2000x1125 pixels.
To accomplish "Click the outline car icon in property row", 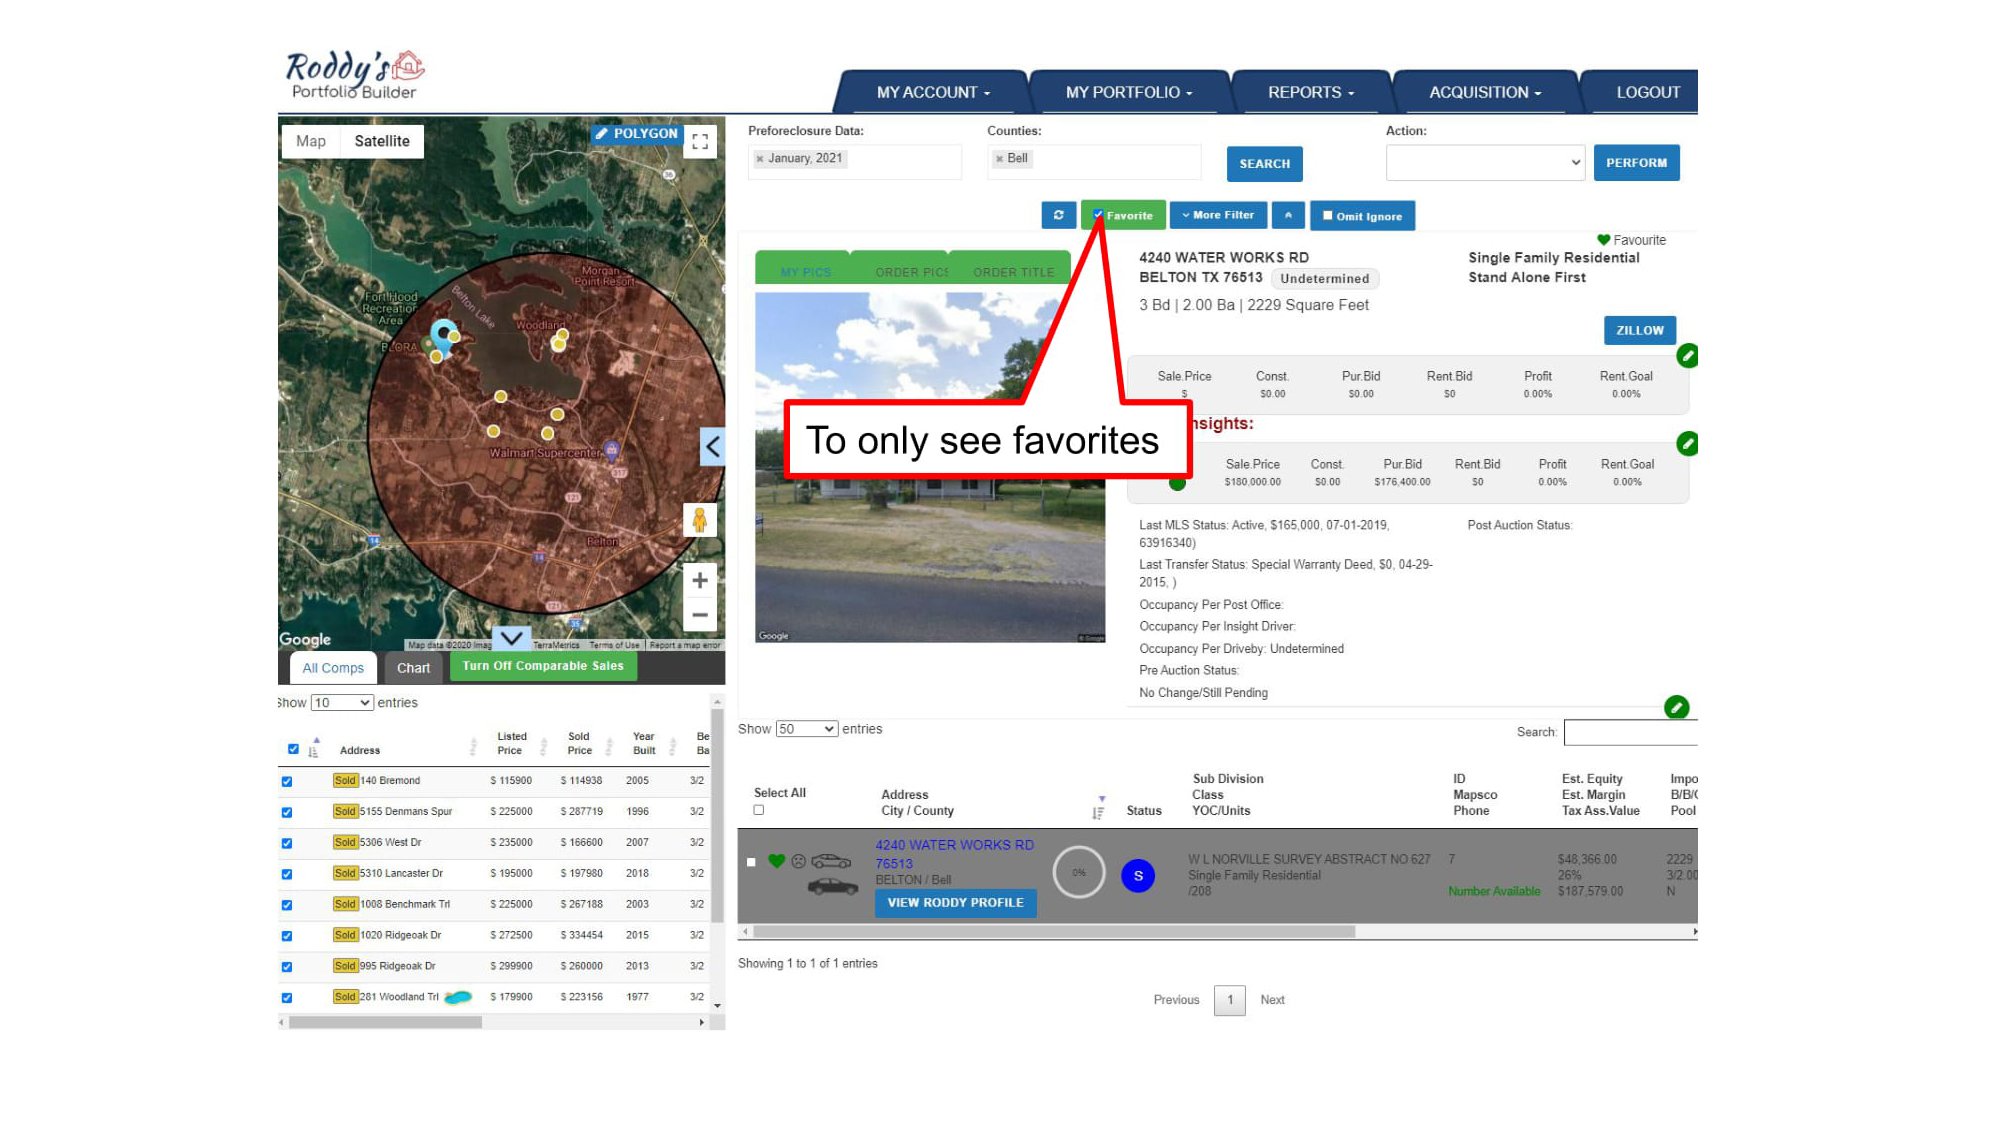I will (831, 861).
